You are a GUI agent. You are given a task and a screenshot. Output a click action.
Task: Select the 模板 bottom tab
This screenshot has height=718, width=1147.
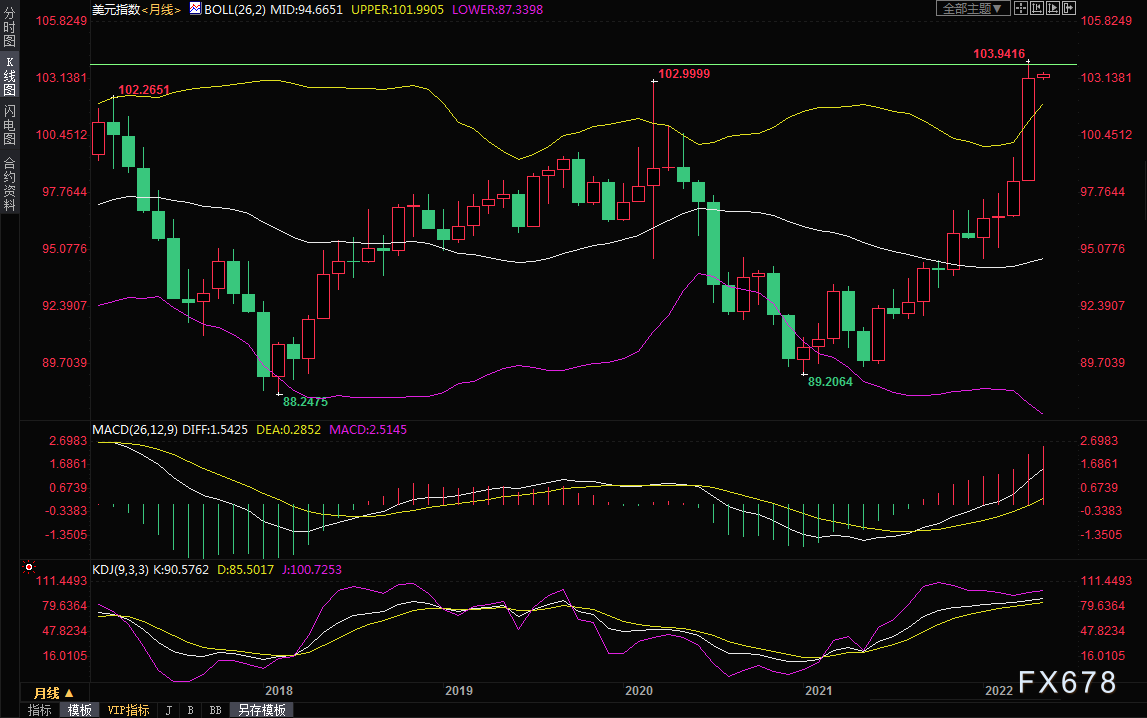click(x=80, y=710)
